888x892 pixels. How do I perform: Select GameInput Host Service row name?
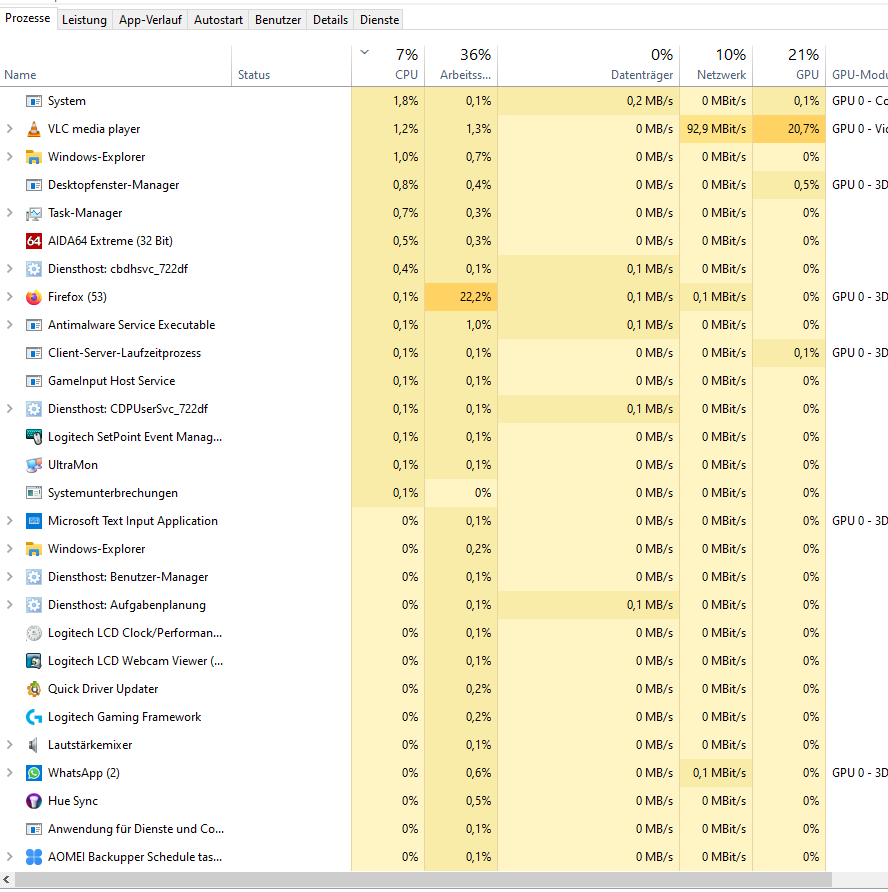111,381
